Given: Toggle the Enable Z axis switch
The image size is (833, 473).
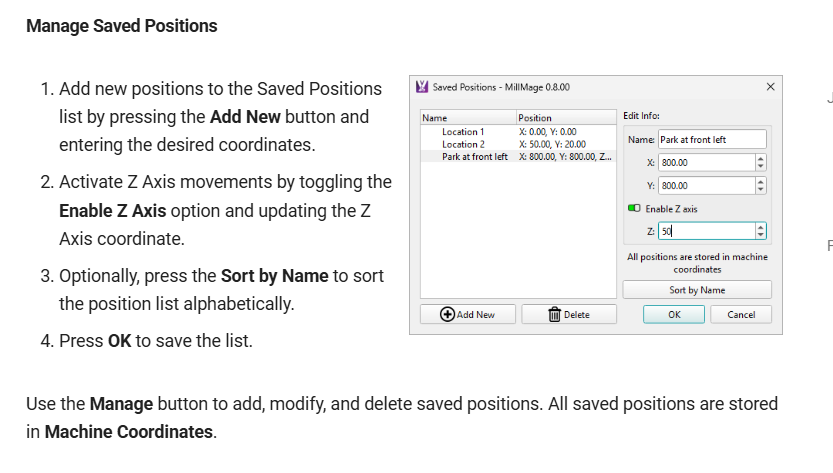Looking at the screenshot, I should [634, 208].
